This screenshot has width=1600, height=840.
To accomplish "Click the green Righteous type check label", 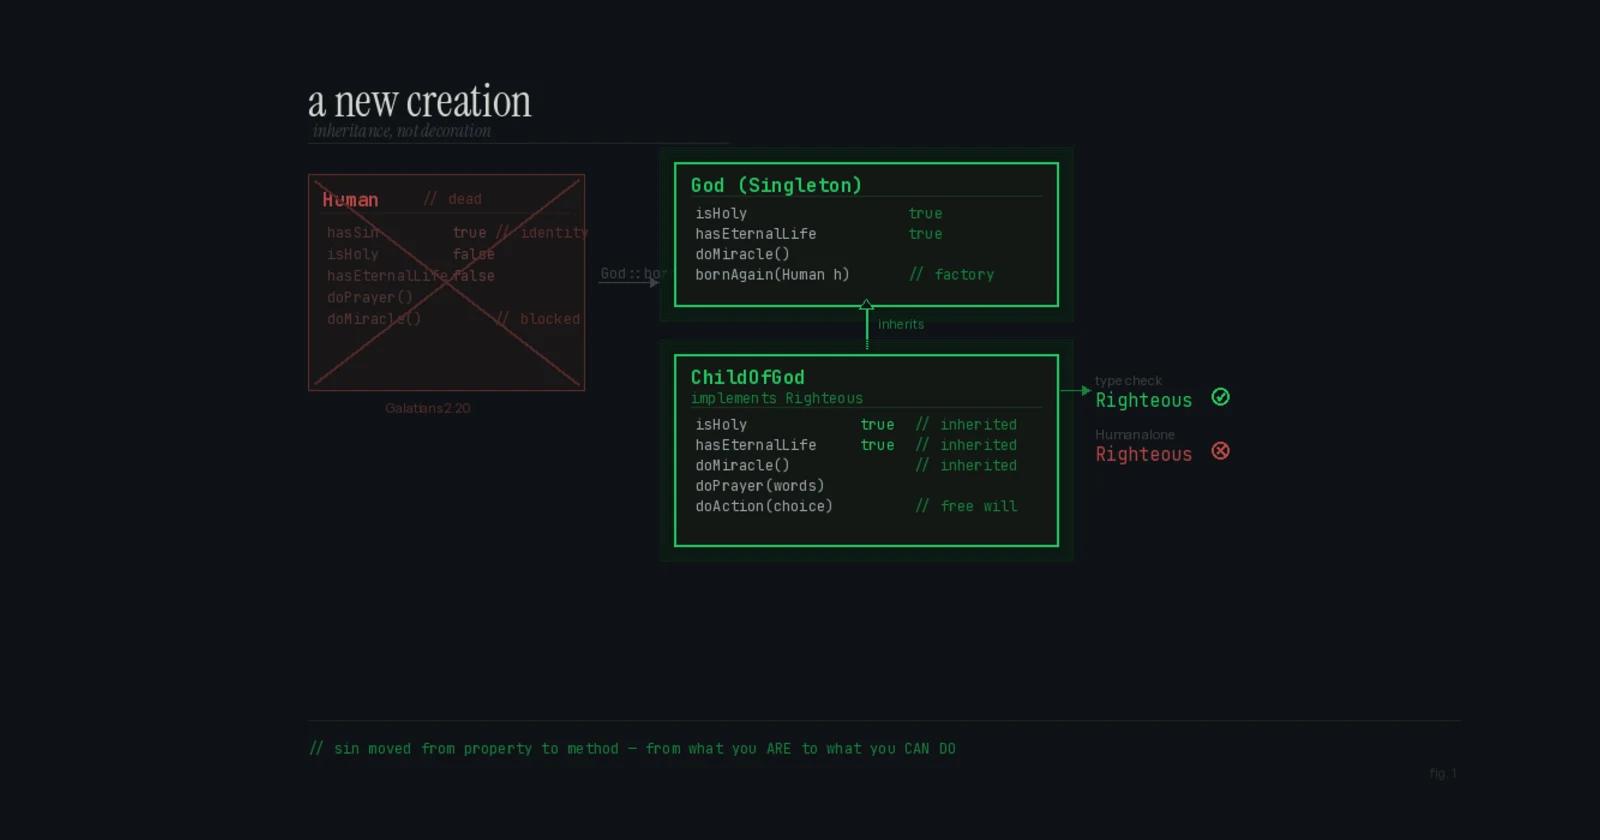I will coord(1143,401).
